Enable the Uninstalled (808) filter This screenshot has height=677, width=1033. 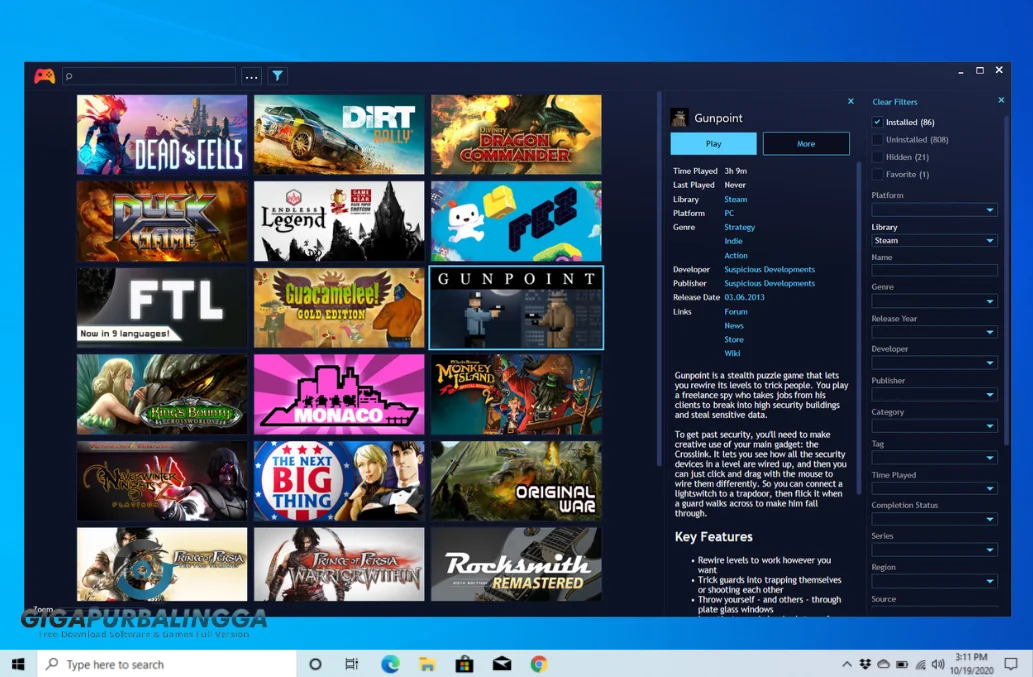pos(877,139)
